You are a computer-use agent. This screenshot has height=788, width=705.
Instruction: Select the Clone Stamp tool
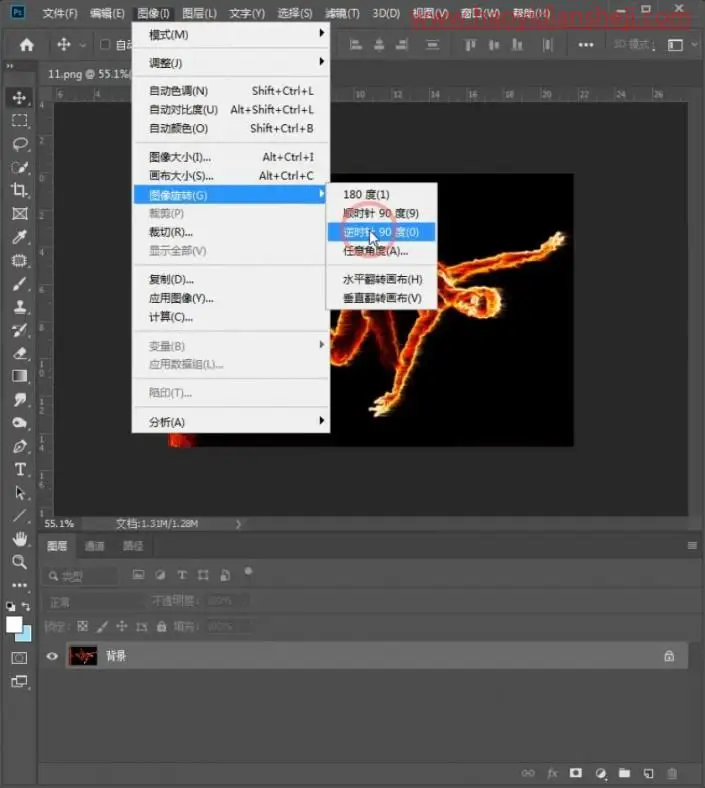click(x=20, y=307)
